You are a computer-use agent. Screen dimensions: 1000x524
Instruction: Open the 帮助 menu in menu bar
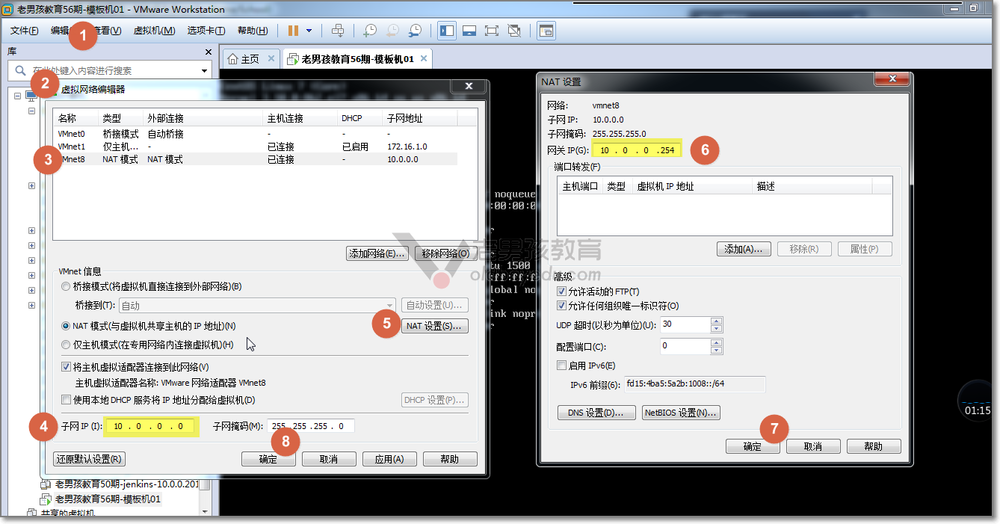(x=253, y=31)
